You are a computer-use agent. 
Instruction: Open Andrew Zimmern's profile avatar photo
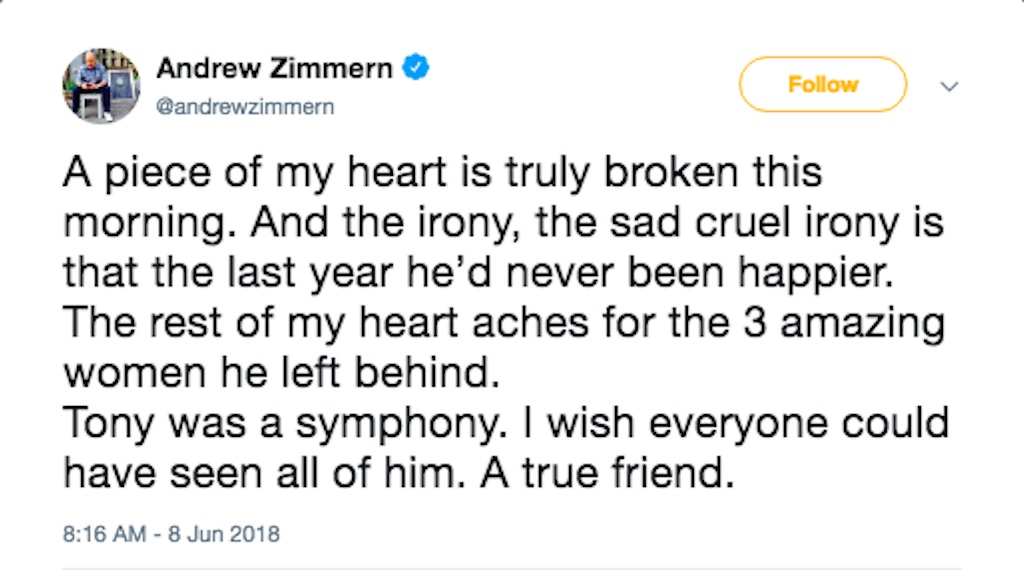point(102,86)
